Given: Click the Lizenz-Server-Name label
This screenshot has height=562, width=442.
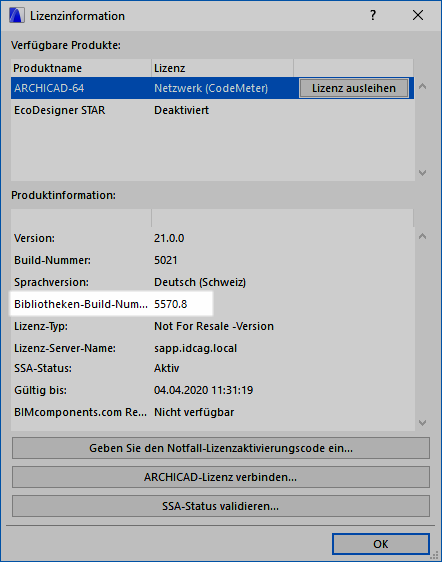Looking at the screenshot, I should 65,348.
